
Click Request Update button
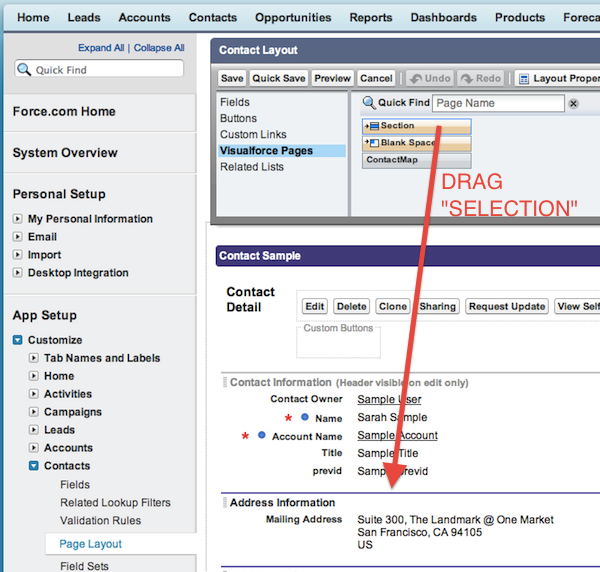(507, 306)
